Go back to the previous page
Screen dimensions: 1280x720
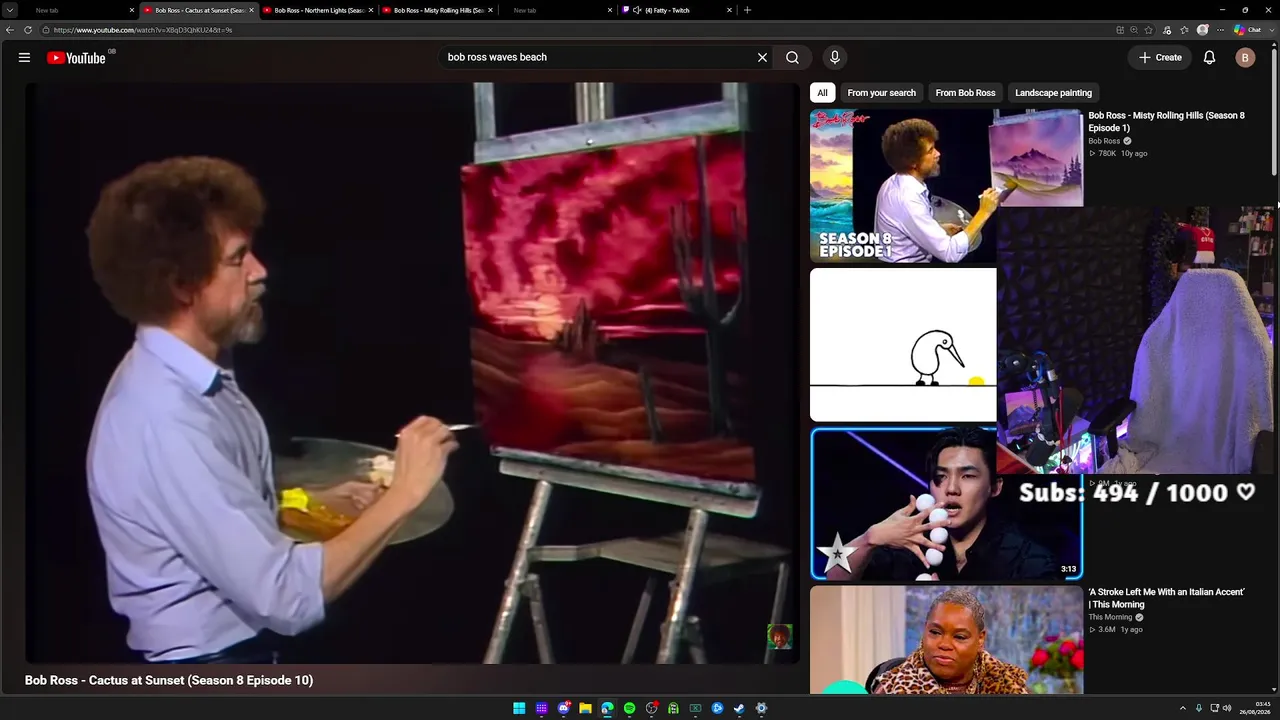click(x=10, y=30)
